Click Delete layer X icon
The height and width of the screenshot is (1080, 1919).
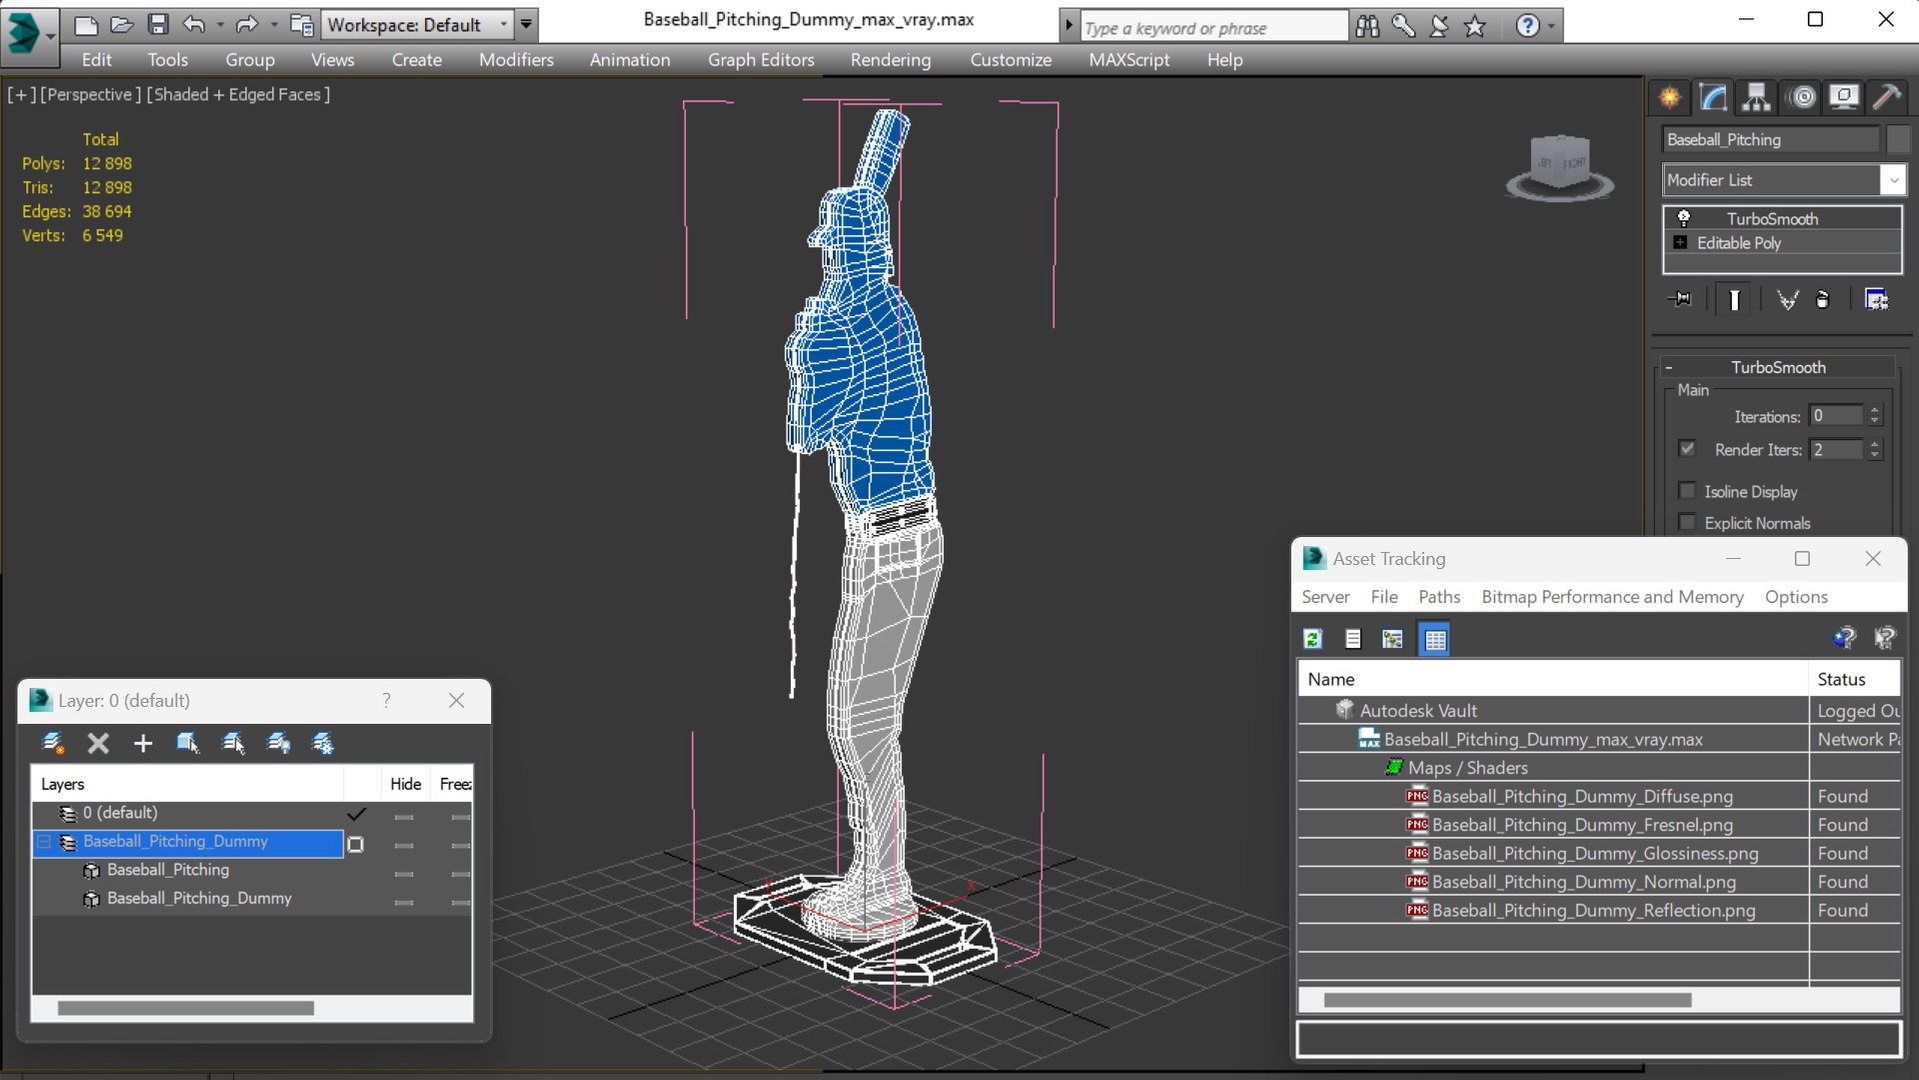click(x=98, y=743)
